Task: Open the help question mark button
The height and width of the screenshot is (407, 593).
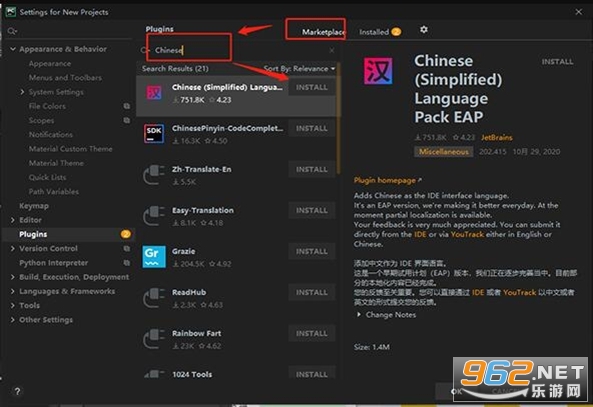Action: click(17, 391)
